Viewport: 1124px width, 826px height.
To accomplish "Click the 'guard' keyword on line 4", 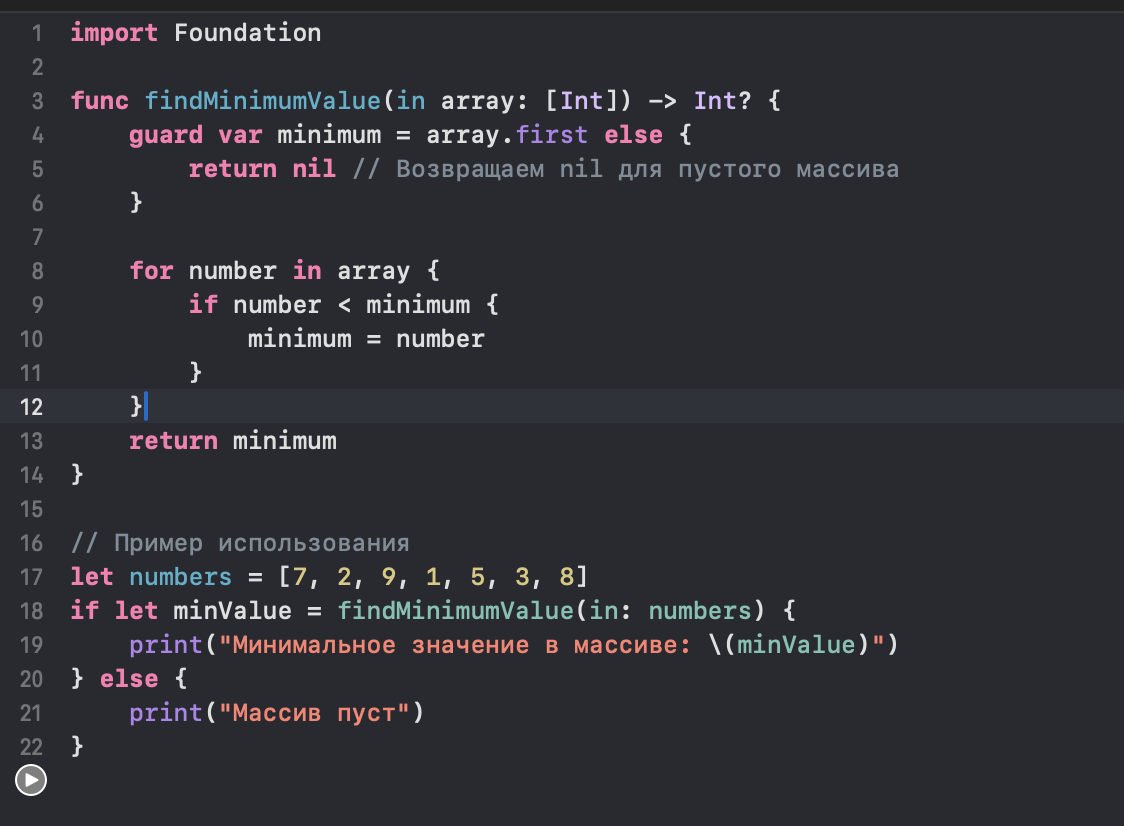I will pos(166,135).
